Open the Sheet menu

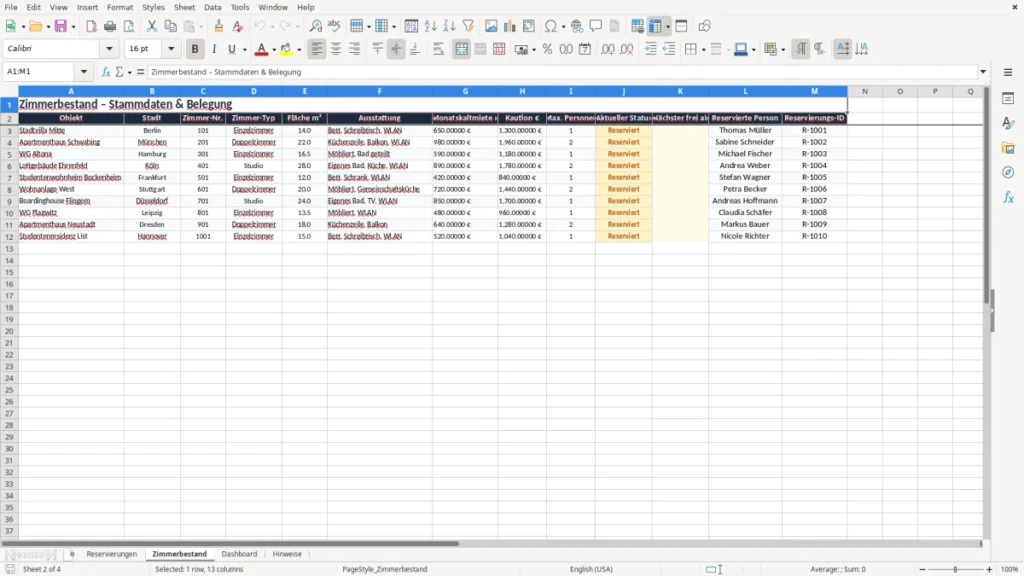tap(184, 7)
